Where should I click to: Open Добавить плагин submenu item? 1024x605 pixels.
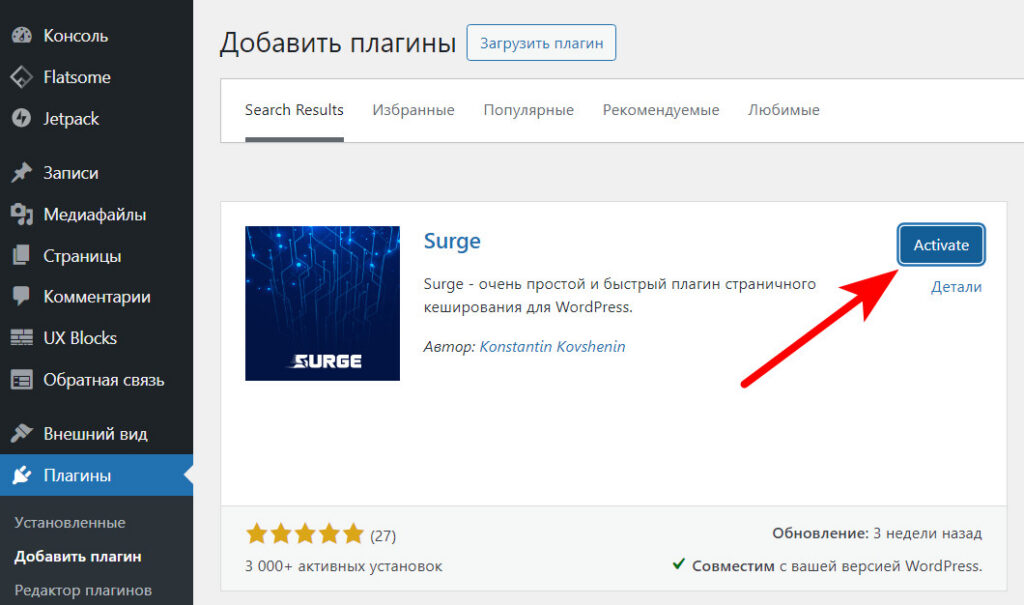78,557
